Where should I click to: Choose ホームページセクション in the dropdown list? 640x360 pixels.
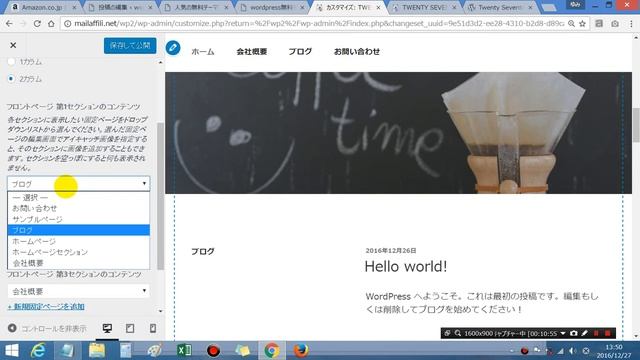(x=78, y=252)
